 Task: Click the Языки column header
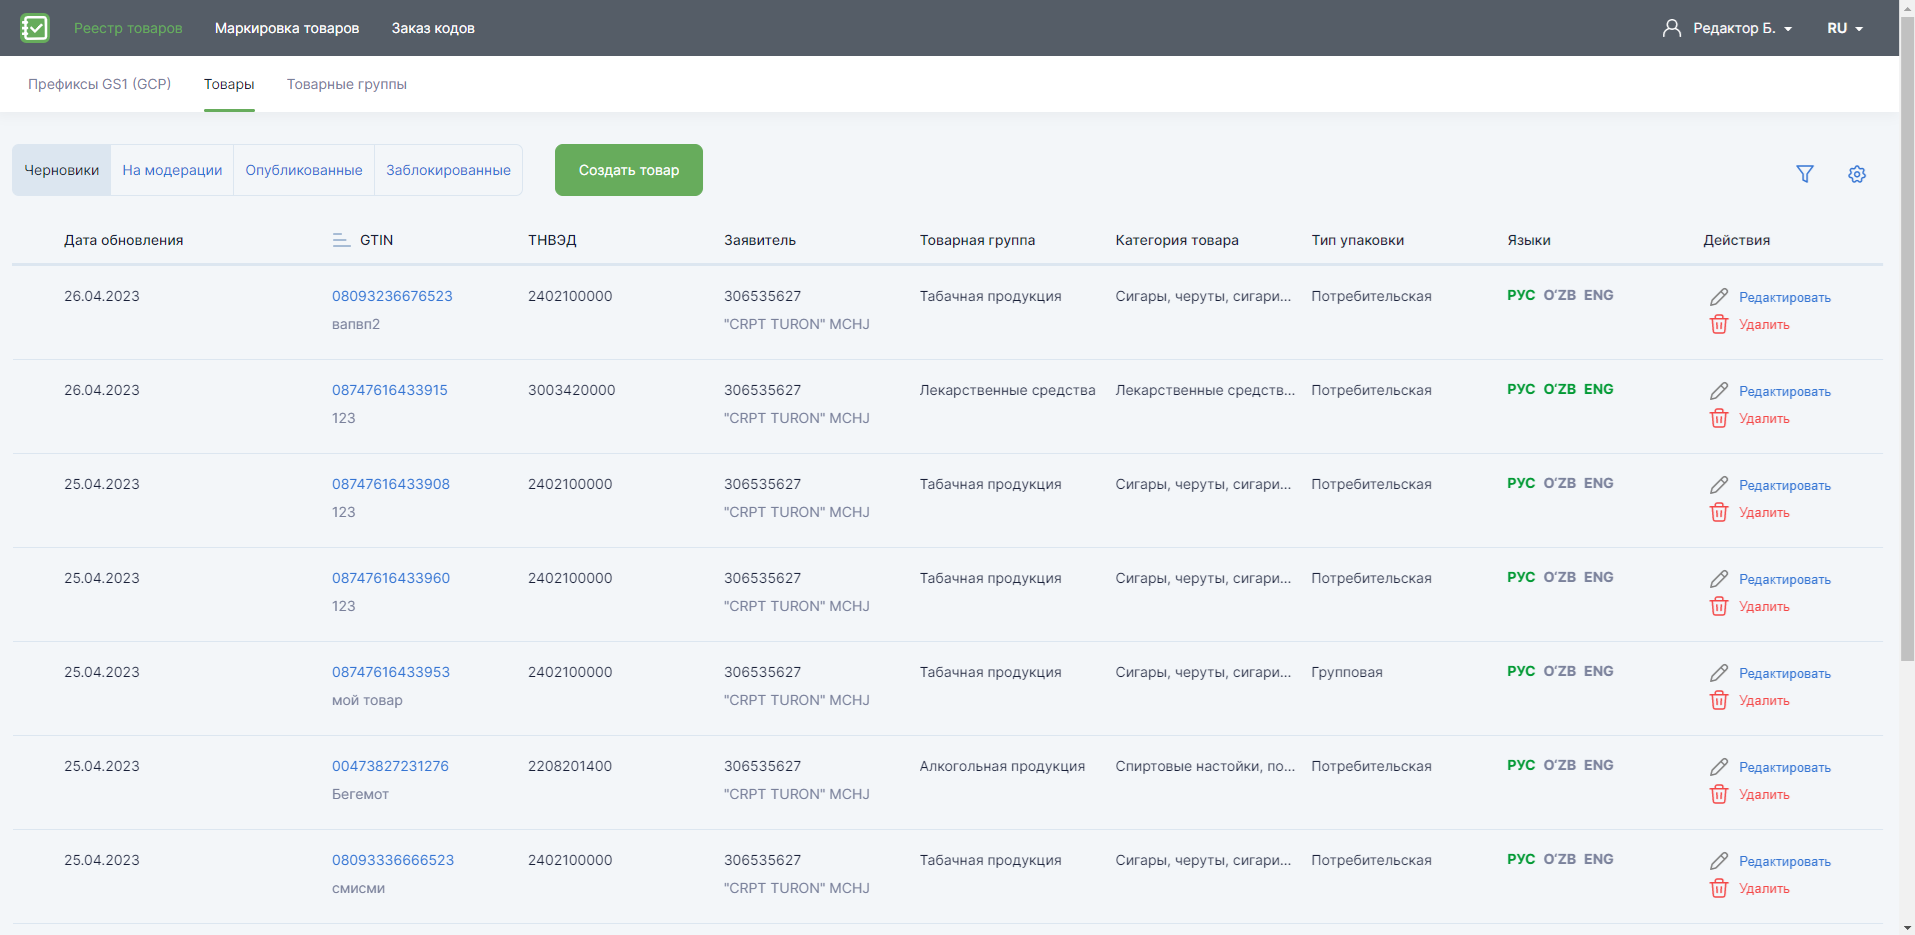(x=1529, y=240)
